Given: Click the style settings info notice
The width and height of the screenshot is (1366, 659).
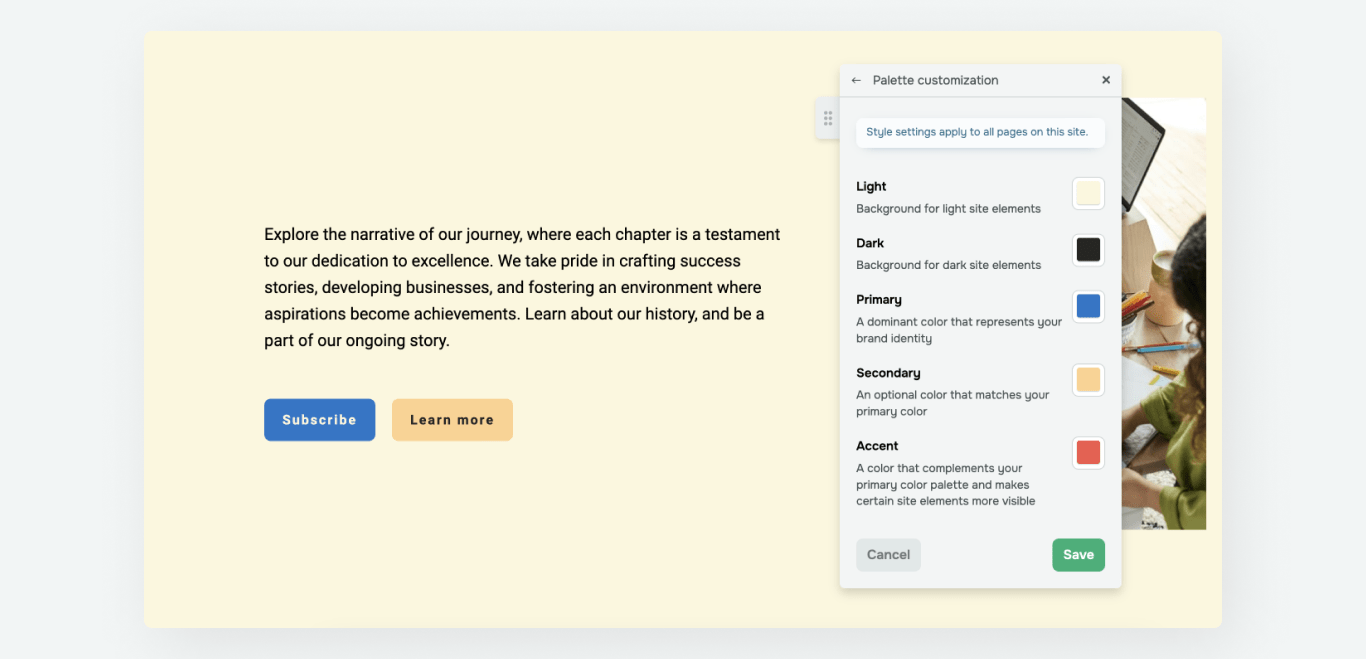Looking at the screenshot, I should [x=980, y=132].
